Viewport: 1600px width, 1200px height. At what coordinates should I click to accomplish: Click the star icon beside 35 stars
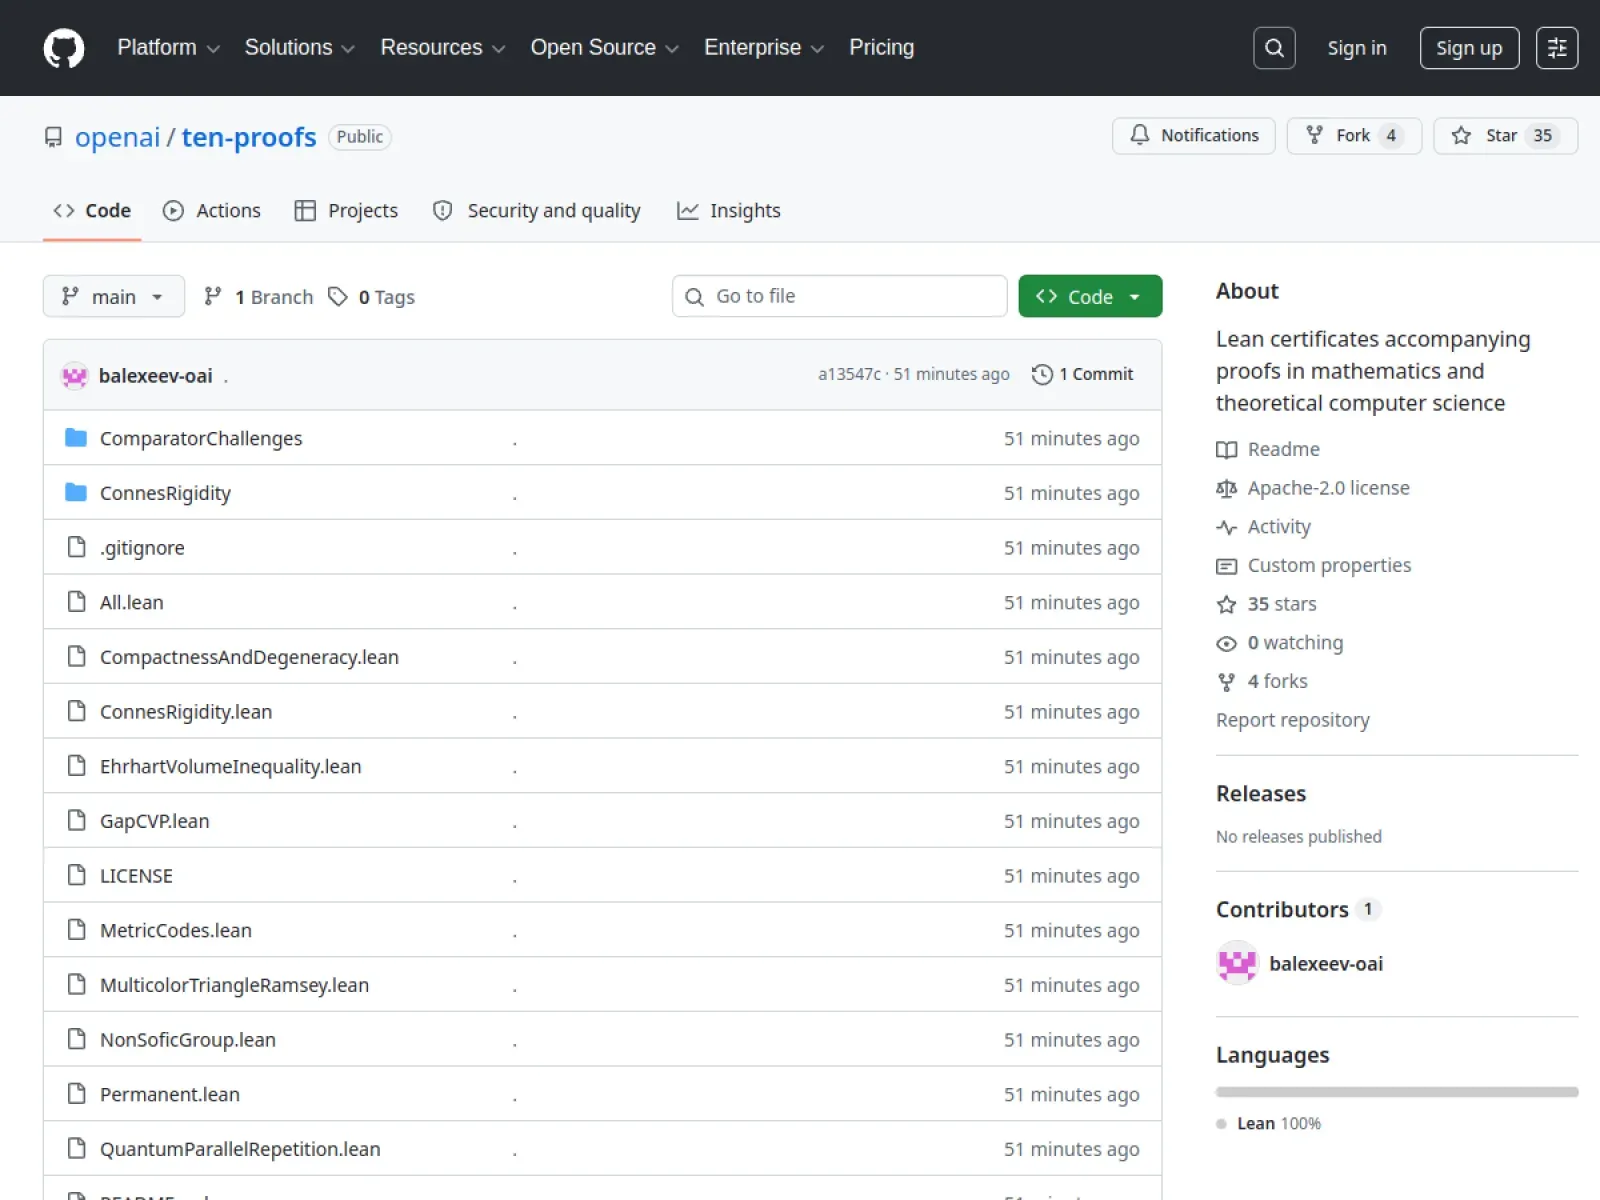point(1226,604)
